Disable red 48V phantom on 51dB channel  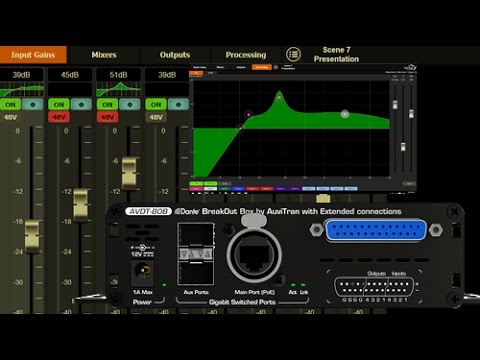click(x=107, y=117)
